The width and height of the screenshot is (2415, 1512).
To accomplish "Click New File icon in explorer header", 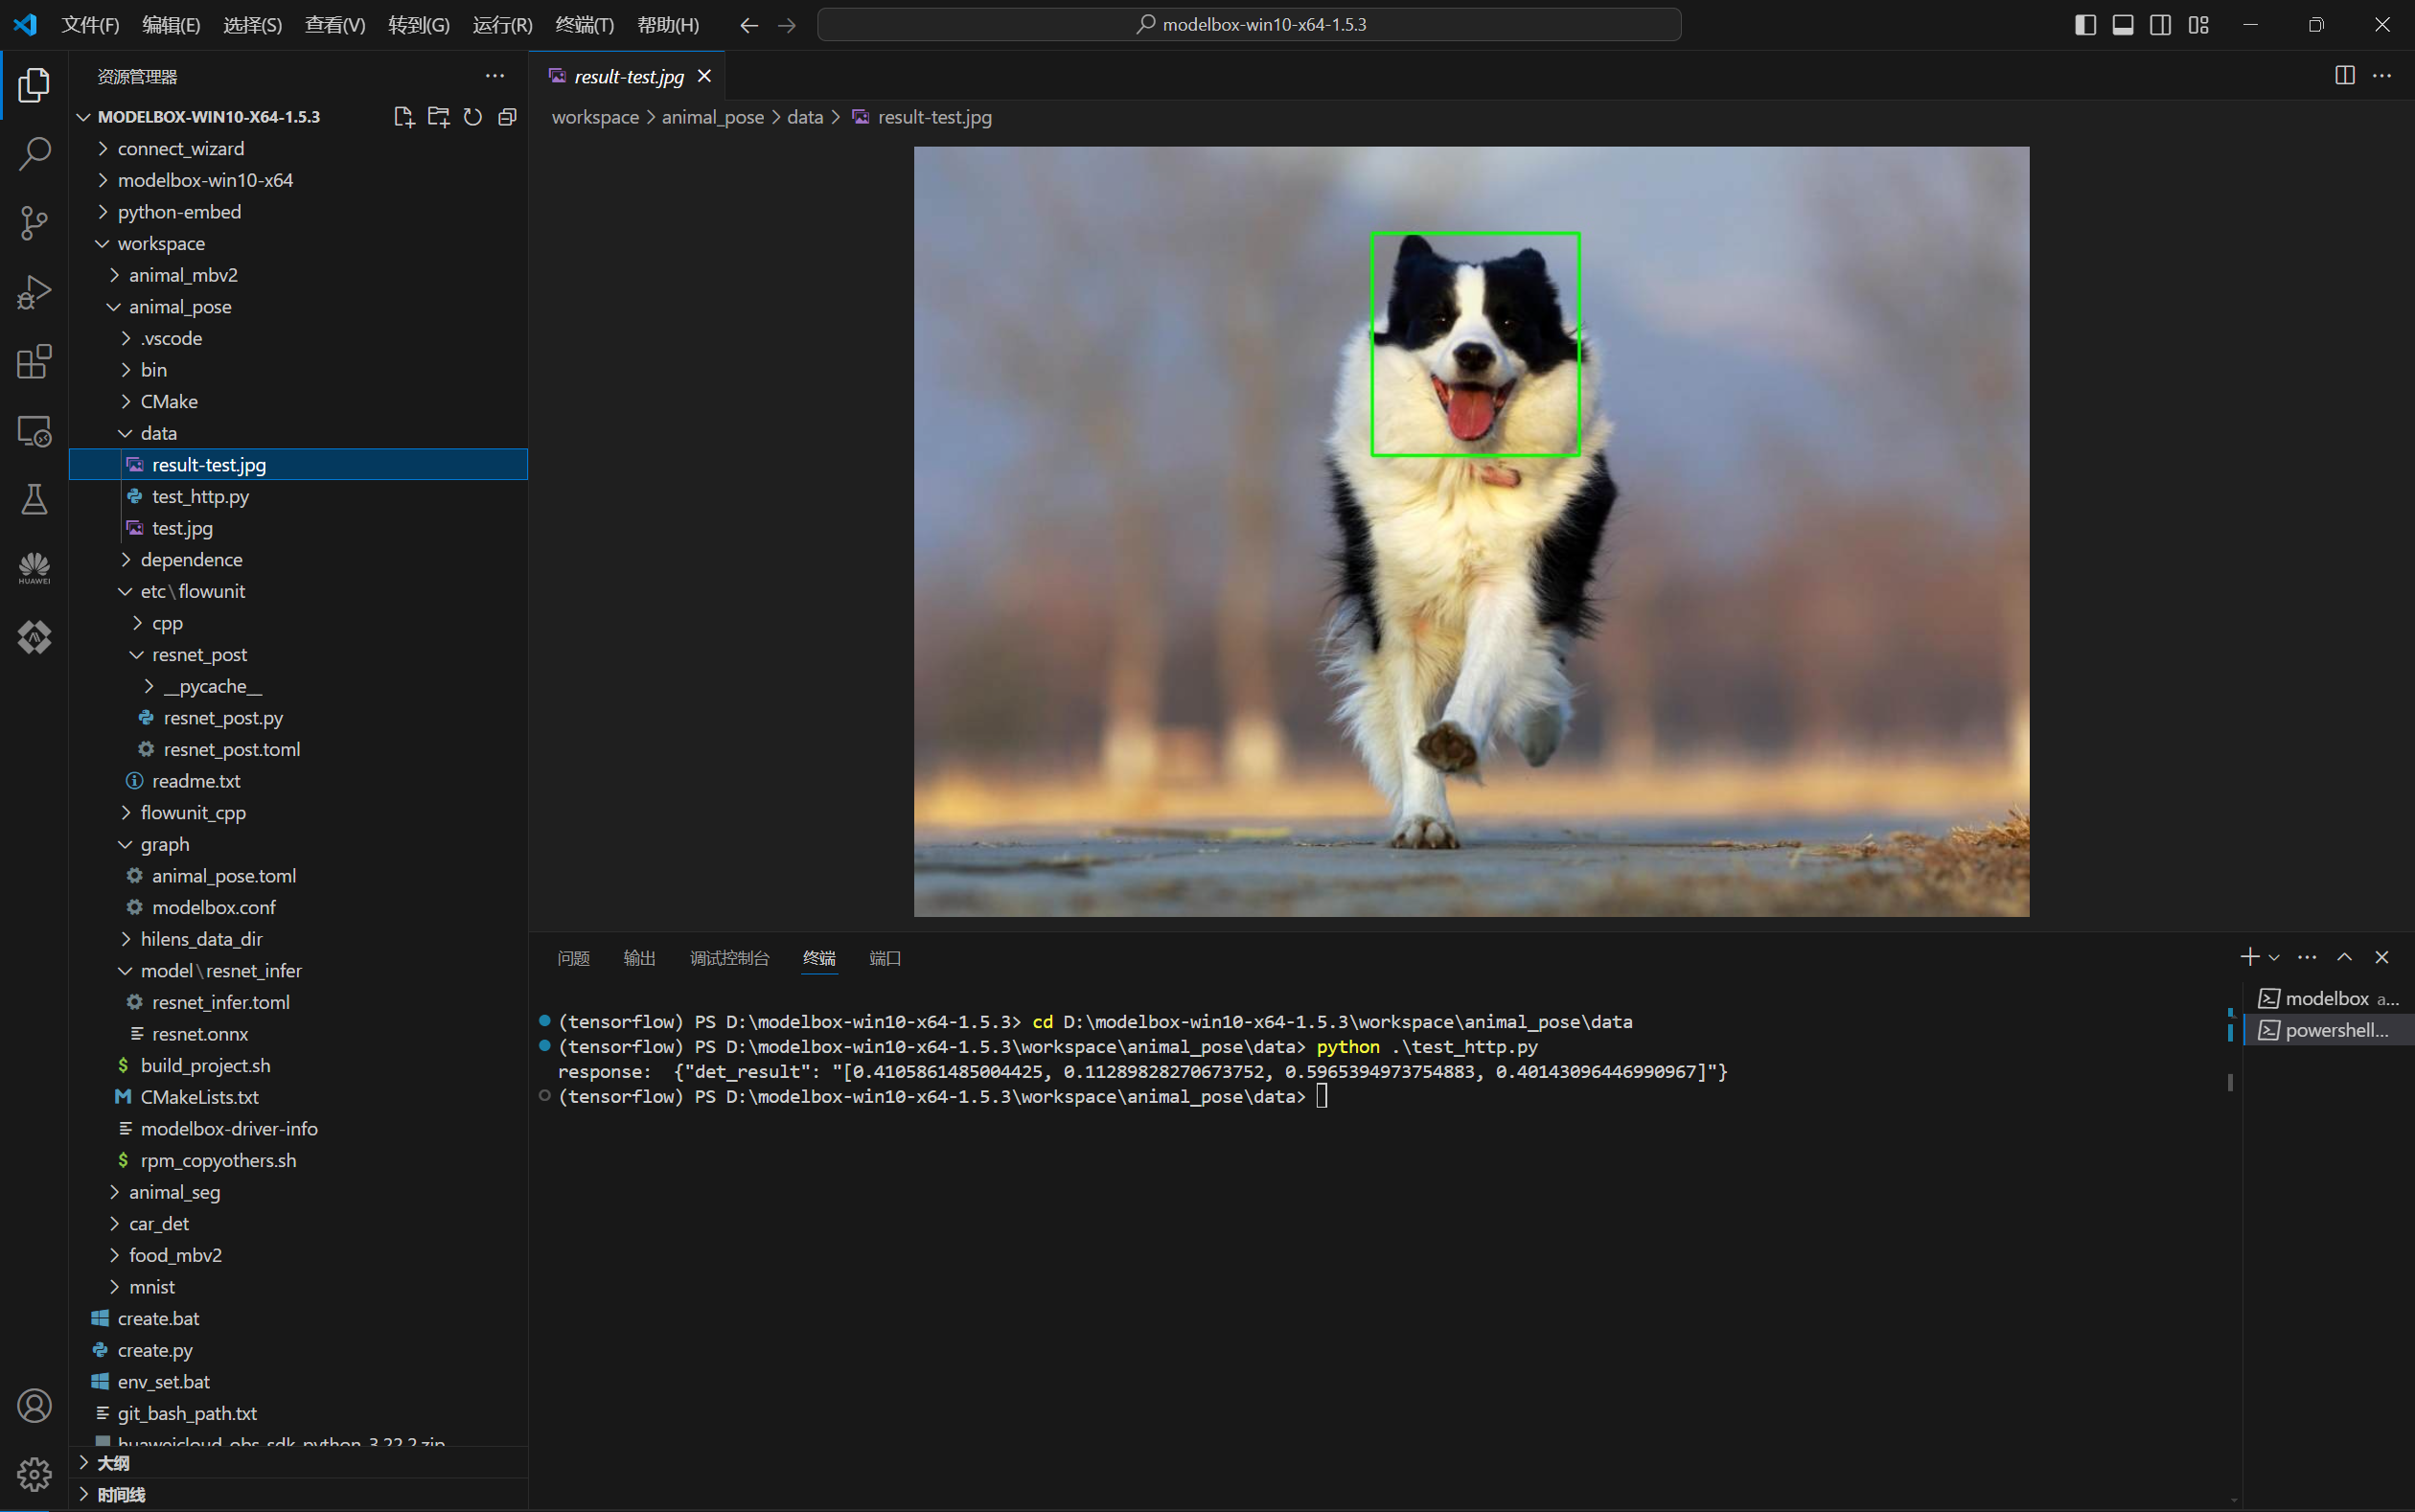I will coord(403,117).
